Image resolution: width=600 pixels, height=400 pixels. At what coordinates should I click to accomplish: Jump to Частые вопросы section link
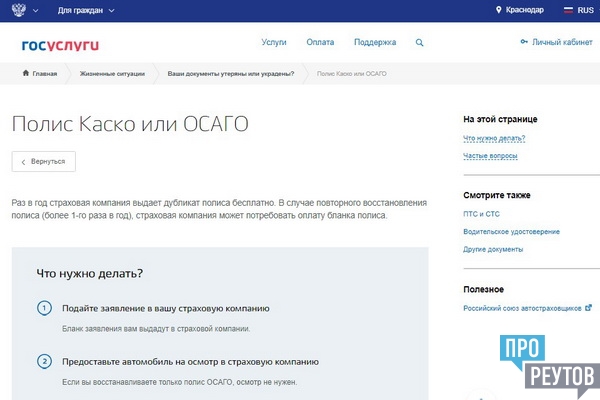pyautogui.click(x=490, y=157)
